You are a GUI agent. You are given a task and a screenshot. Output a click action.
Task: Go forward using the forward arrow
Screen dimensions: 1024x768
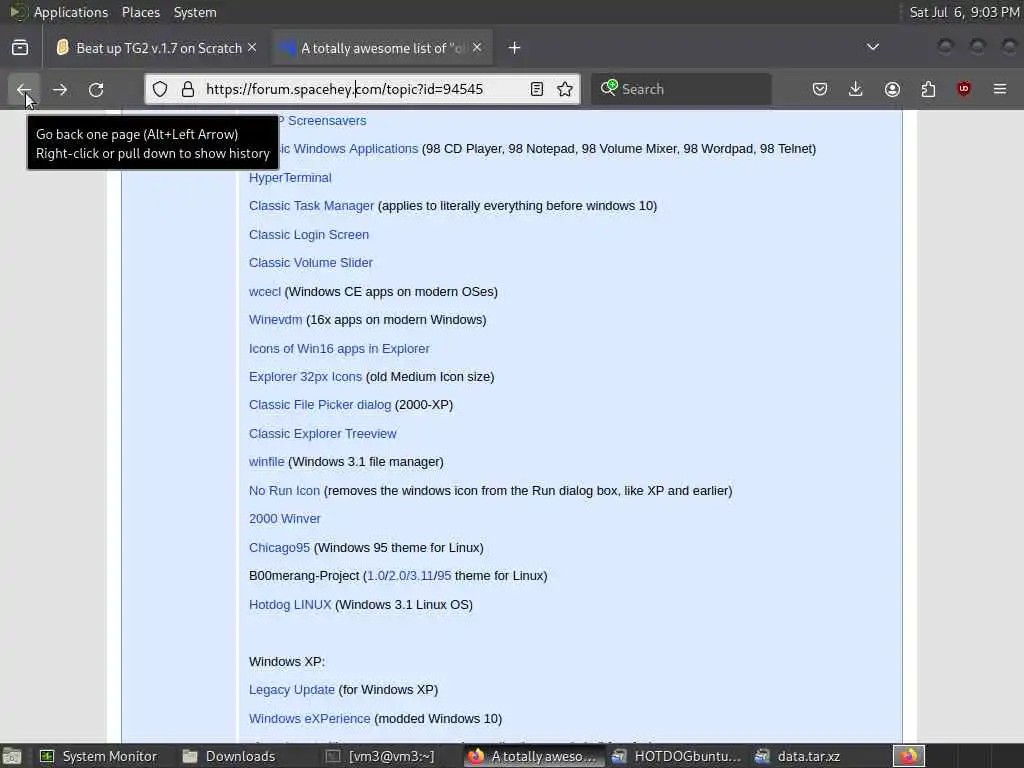tap(60, 89)
